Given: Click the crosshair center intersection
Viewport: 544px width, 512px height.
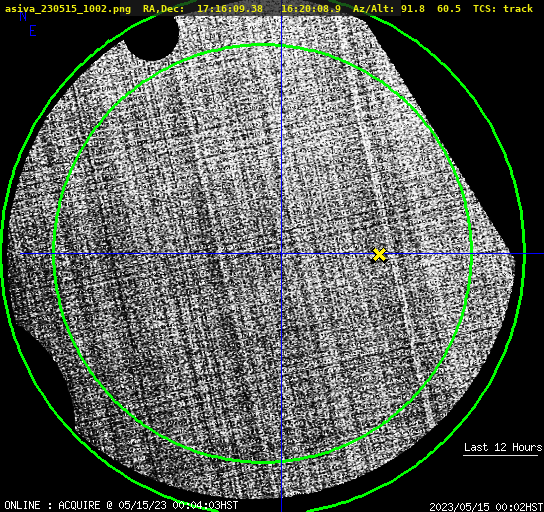Looking at the screenshot, I should coord(281,254).
